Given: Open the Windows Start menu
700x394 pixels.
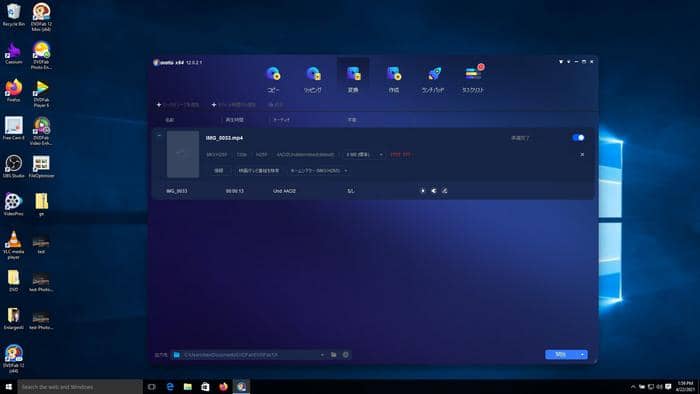Looking at the screenshot, I should coord(8,386).
